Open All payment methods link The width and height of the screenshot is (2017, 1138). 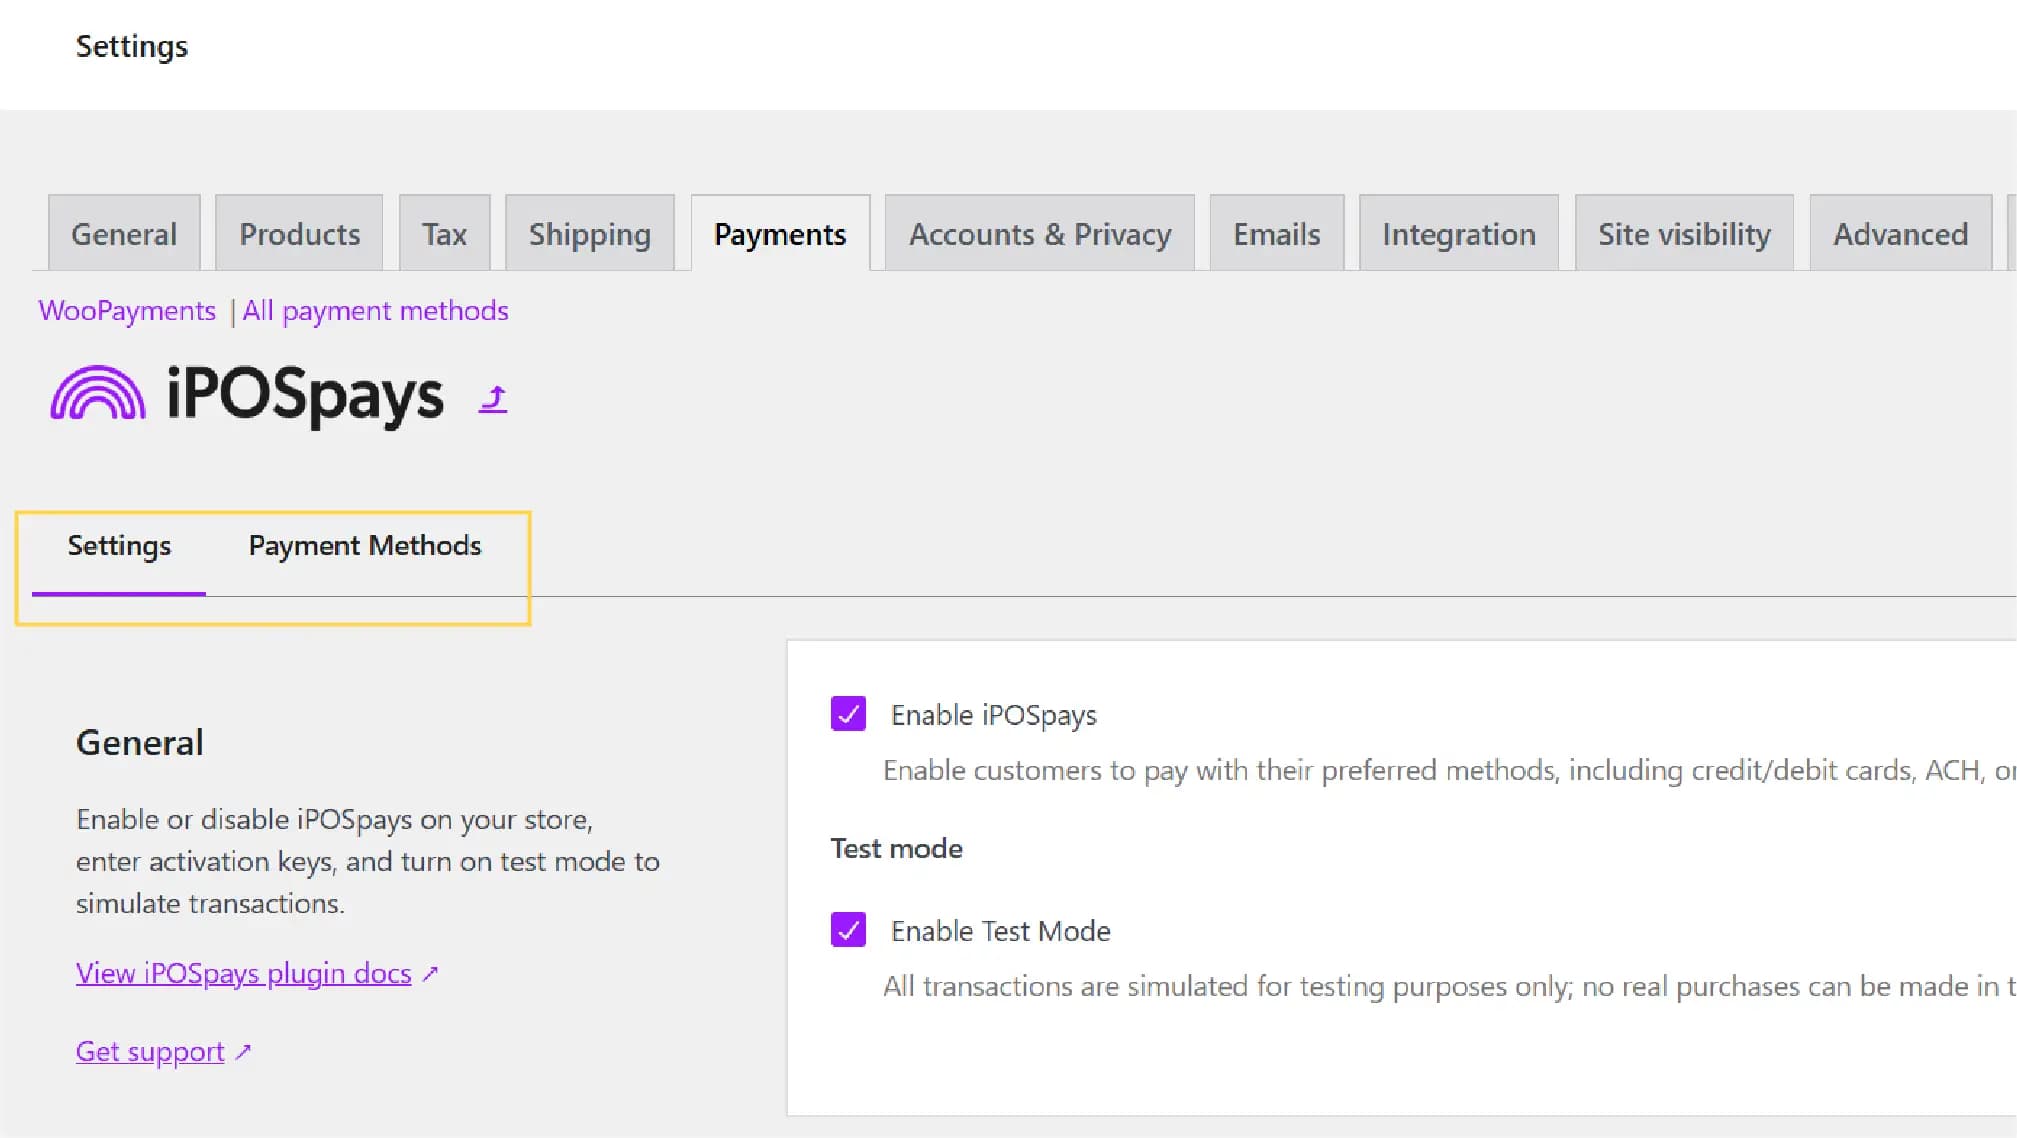point(375,311)
